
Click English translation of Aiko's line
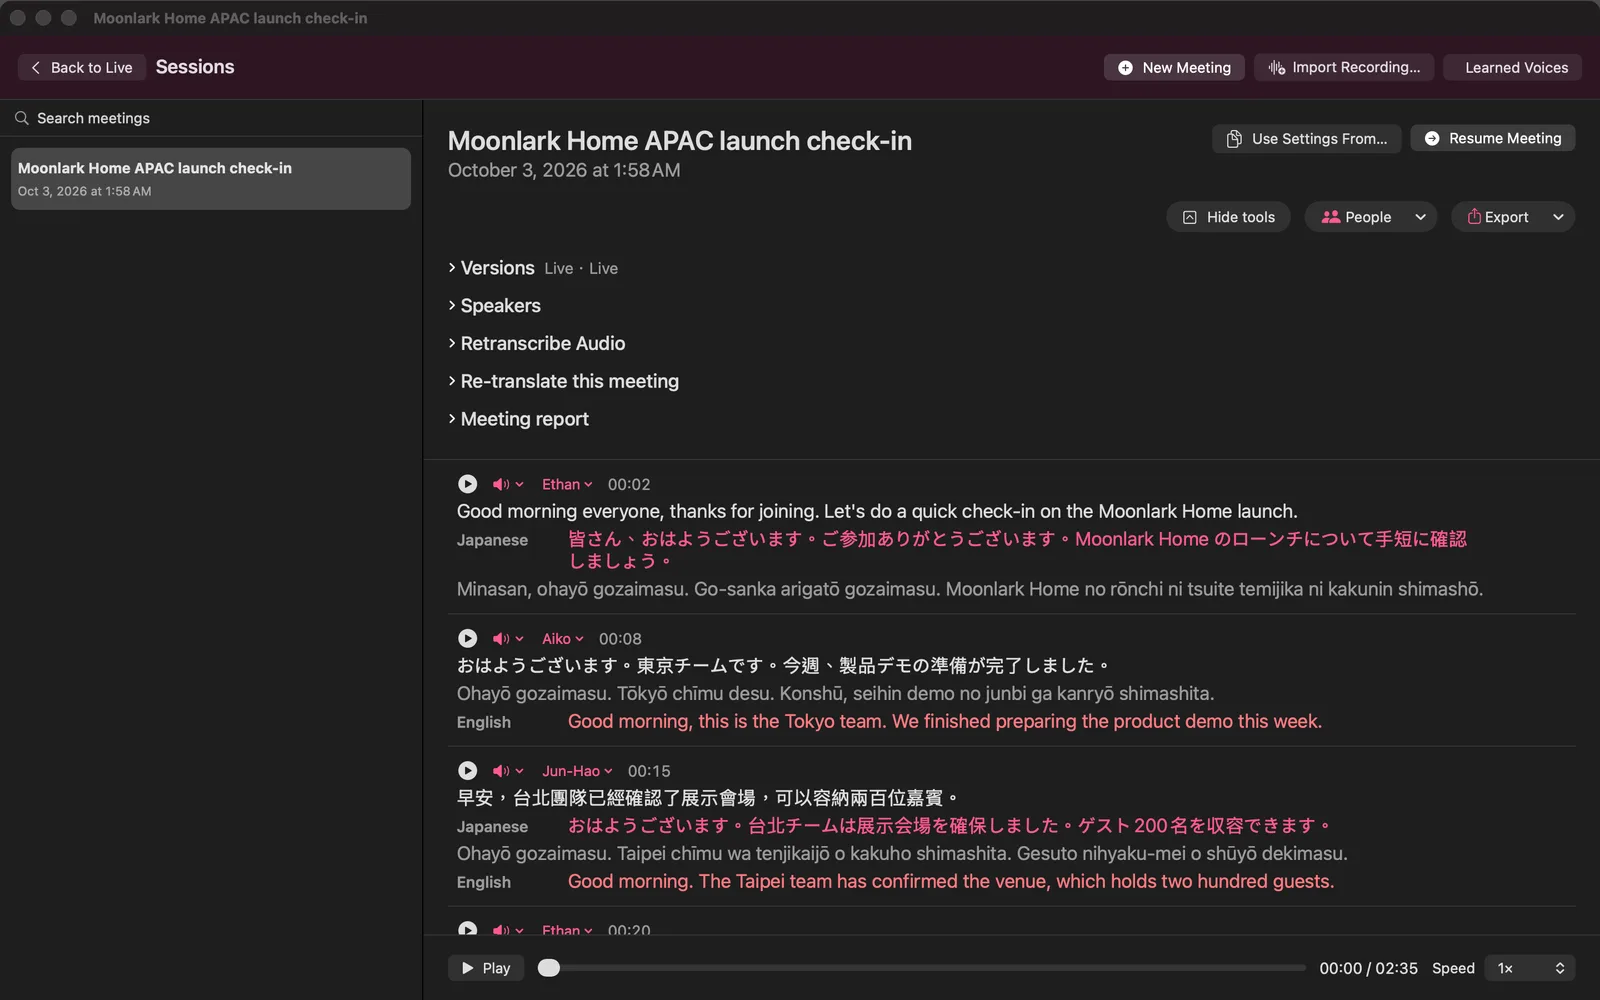pyautogui.click(x=945, y=721)
